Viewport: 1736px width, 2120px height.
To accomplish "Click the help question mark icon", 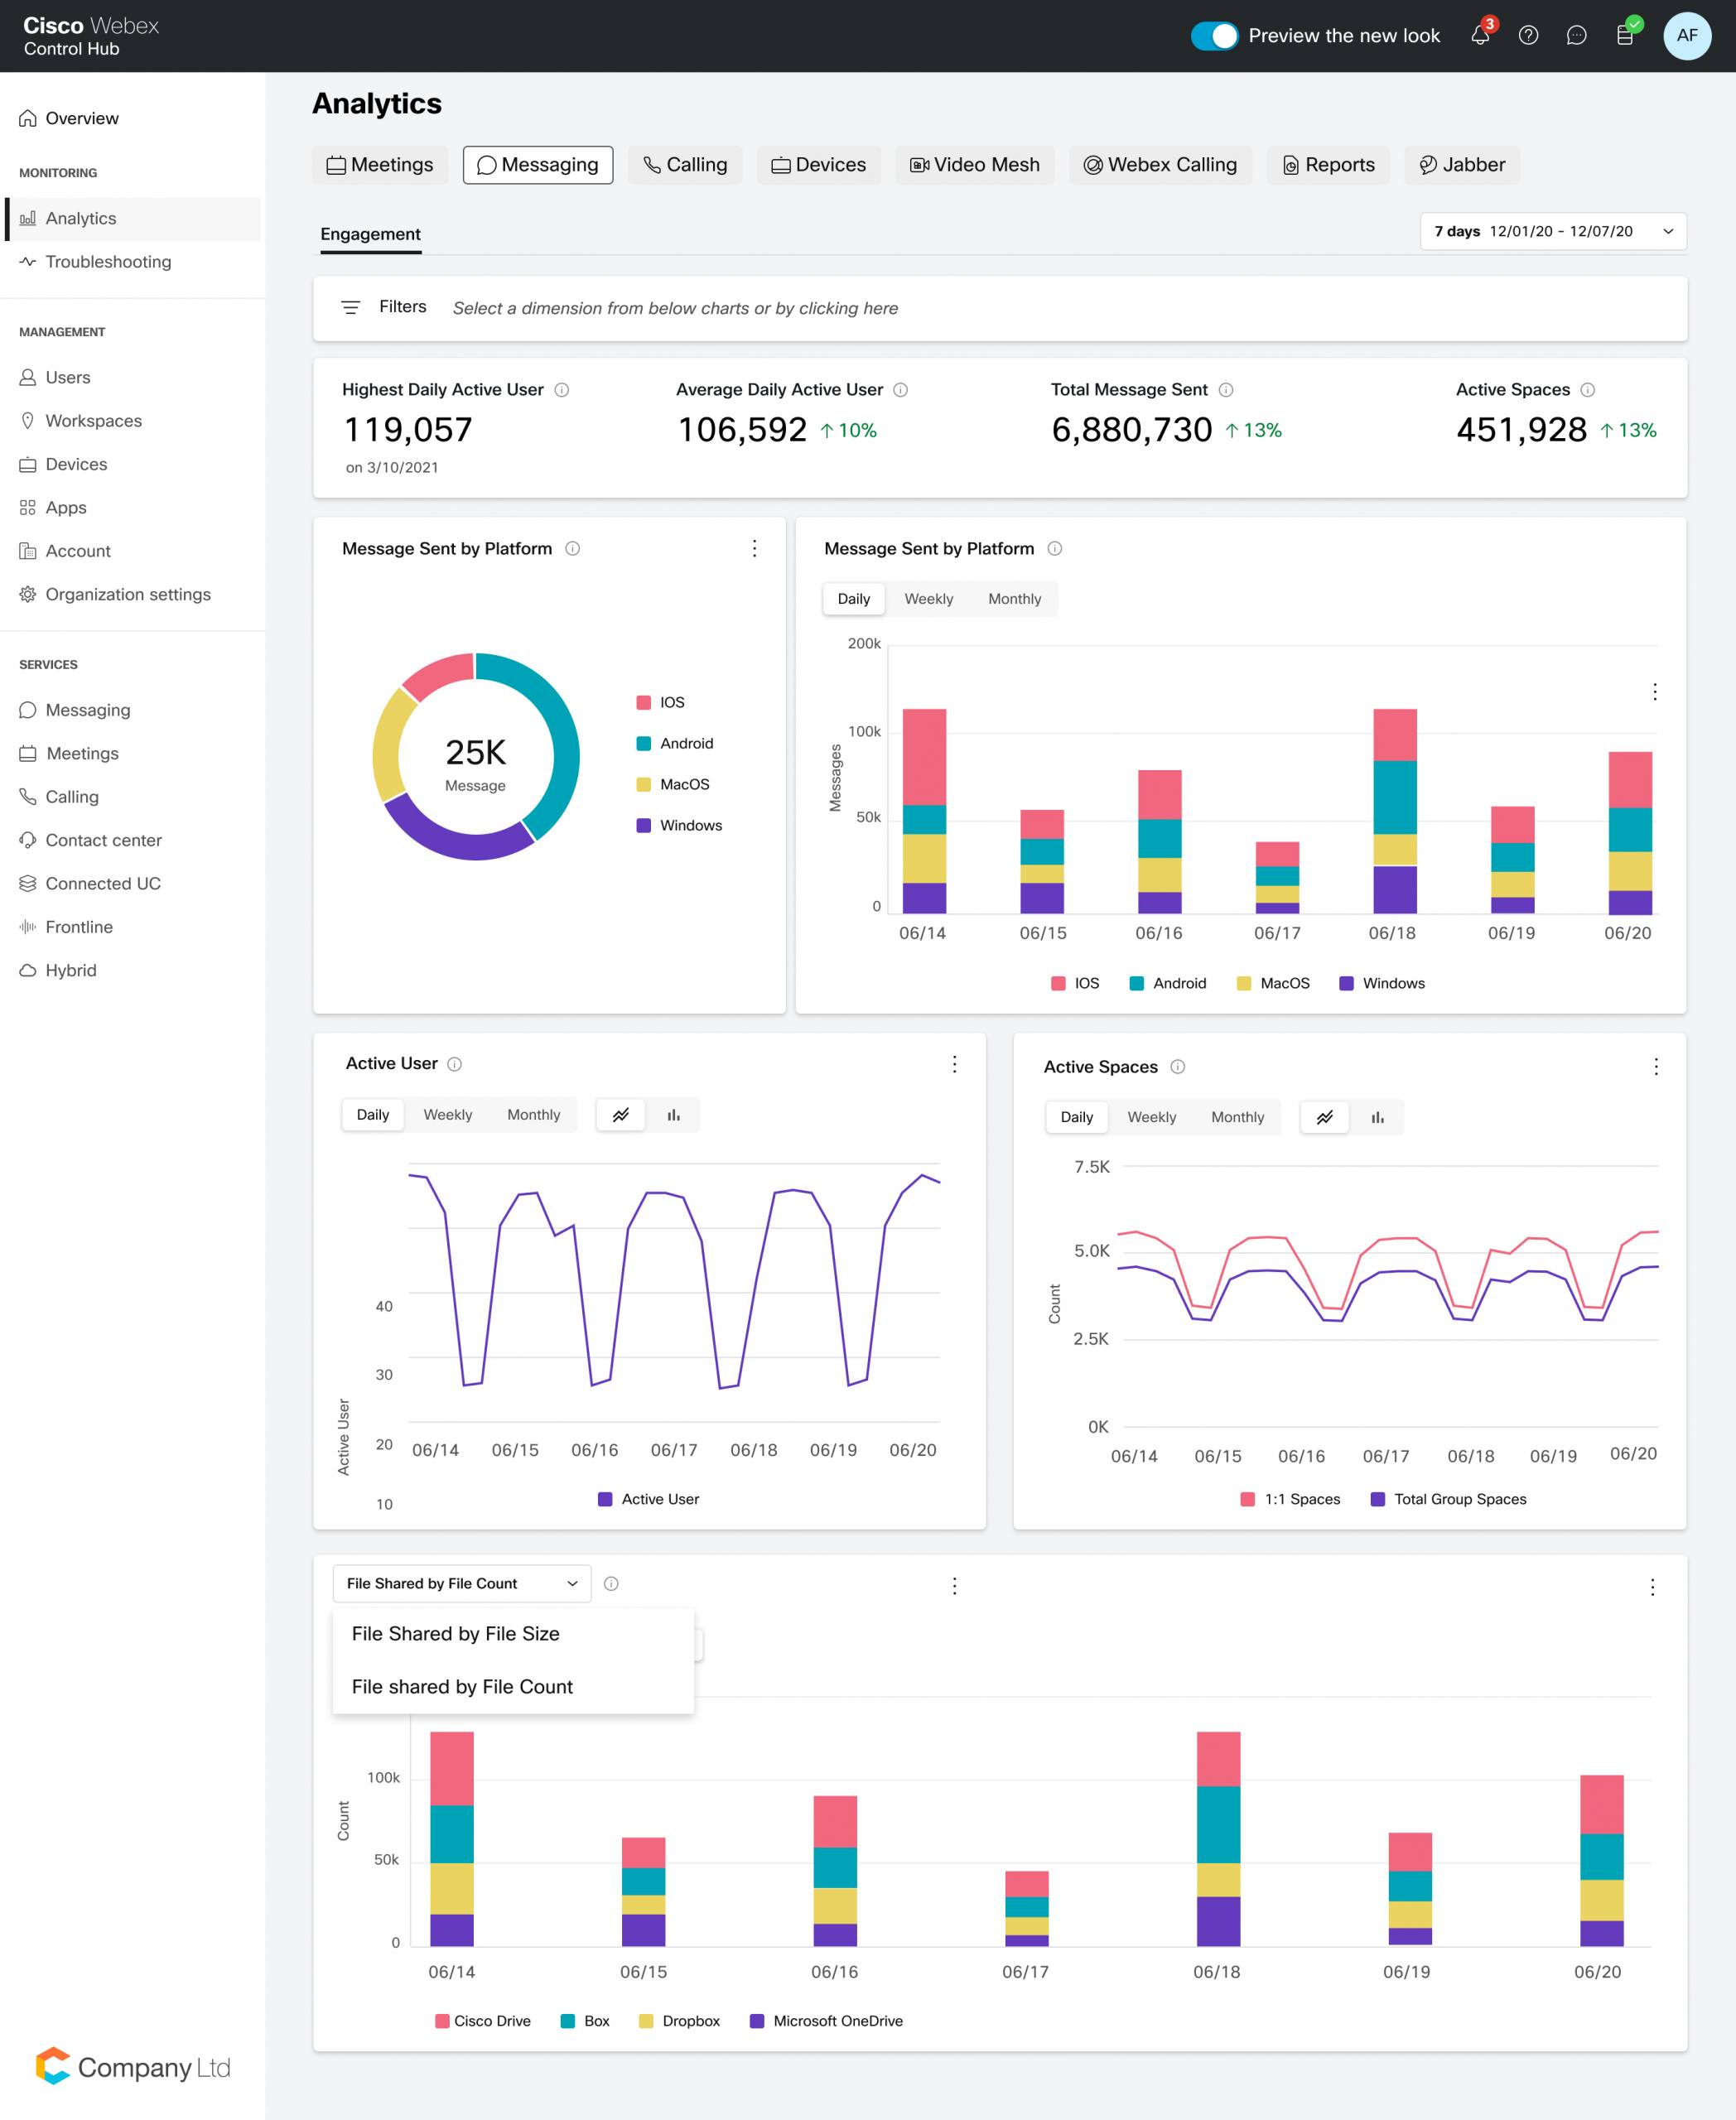I will [x=1528, y=36].
